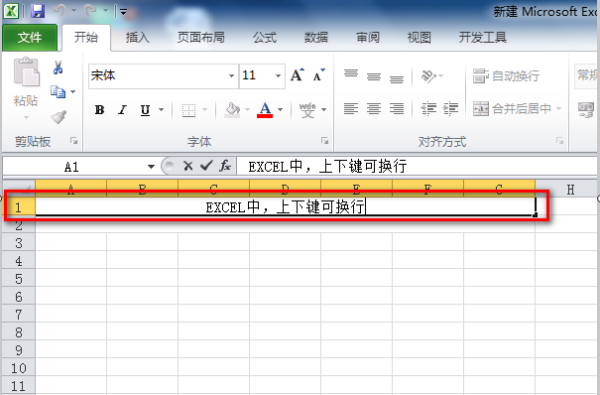Align text right
Screen dimensions: 600x395
[396, 109]
